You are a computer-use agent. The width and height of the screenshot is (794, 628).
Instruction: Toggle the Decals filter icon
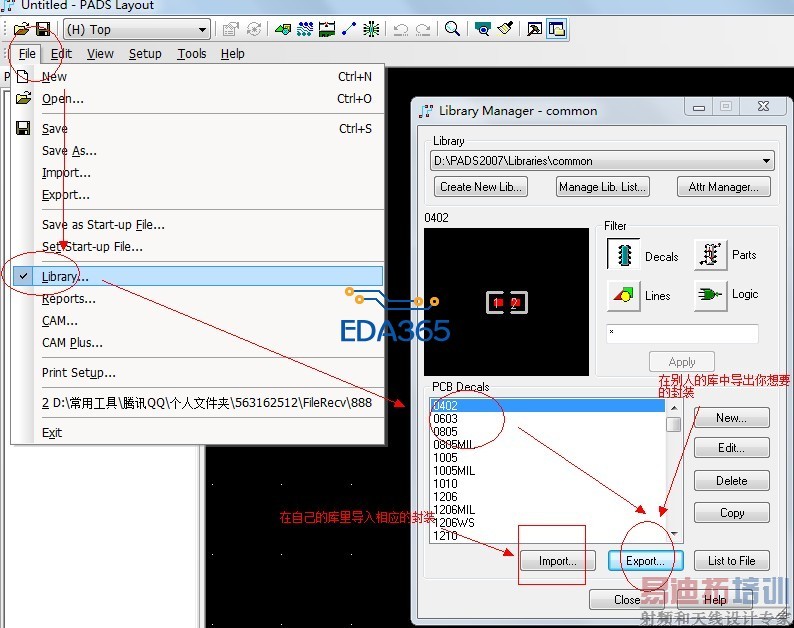[x=623, y=254]
